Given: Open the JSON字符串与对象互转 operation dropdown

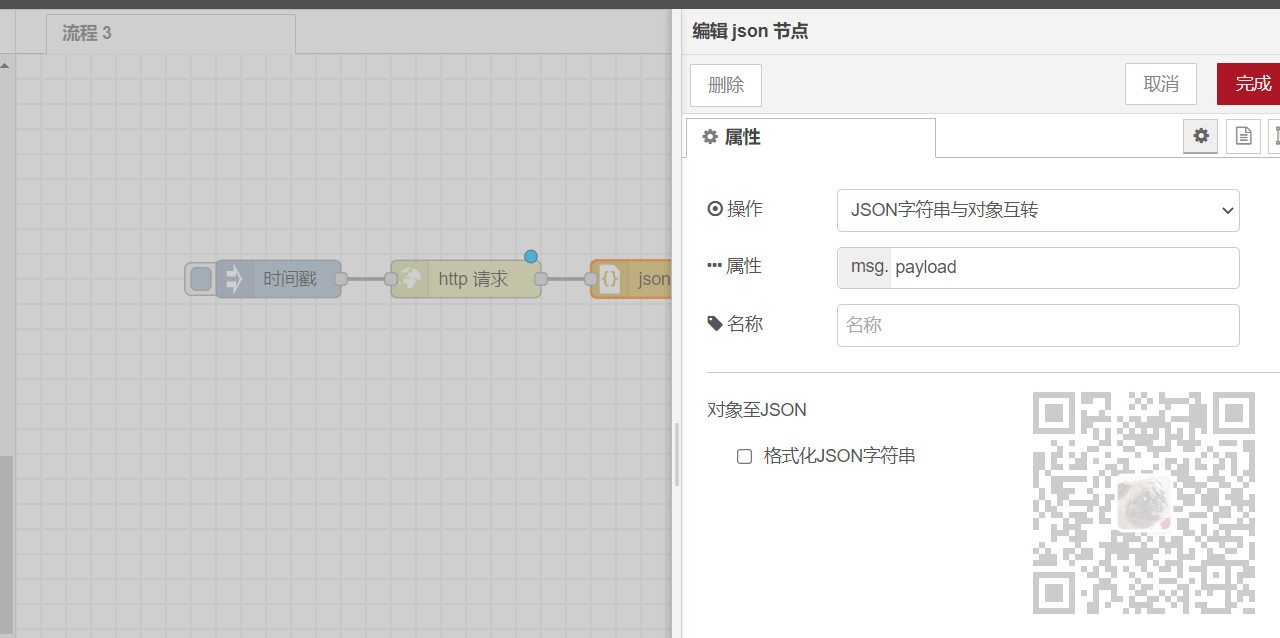Looking at the screenshot, I should (x=1038, y=210).
